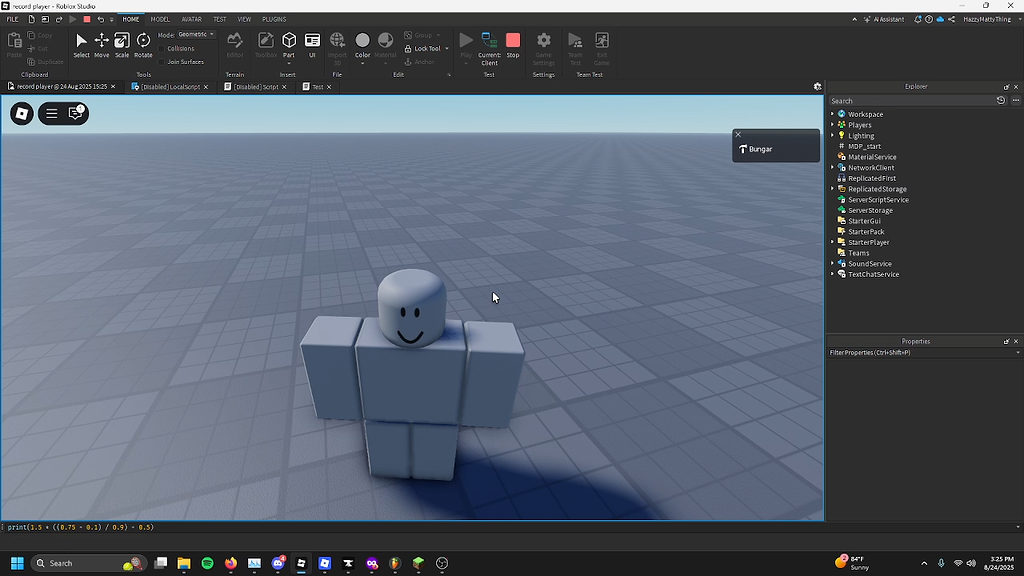Switch to the AVATAR ribbon tab

tap(191, 19)
